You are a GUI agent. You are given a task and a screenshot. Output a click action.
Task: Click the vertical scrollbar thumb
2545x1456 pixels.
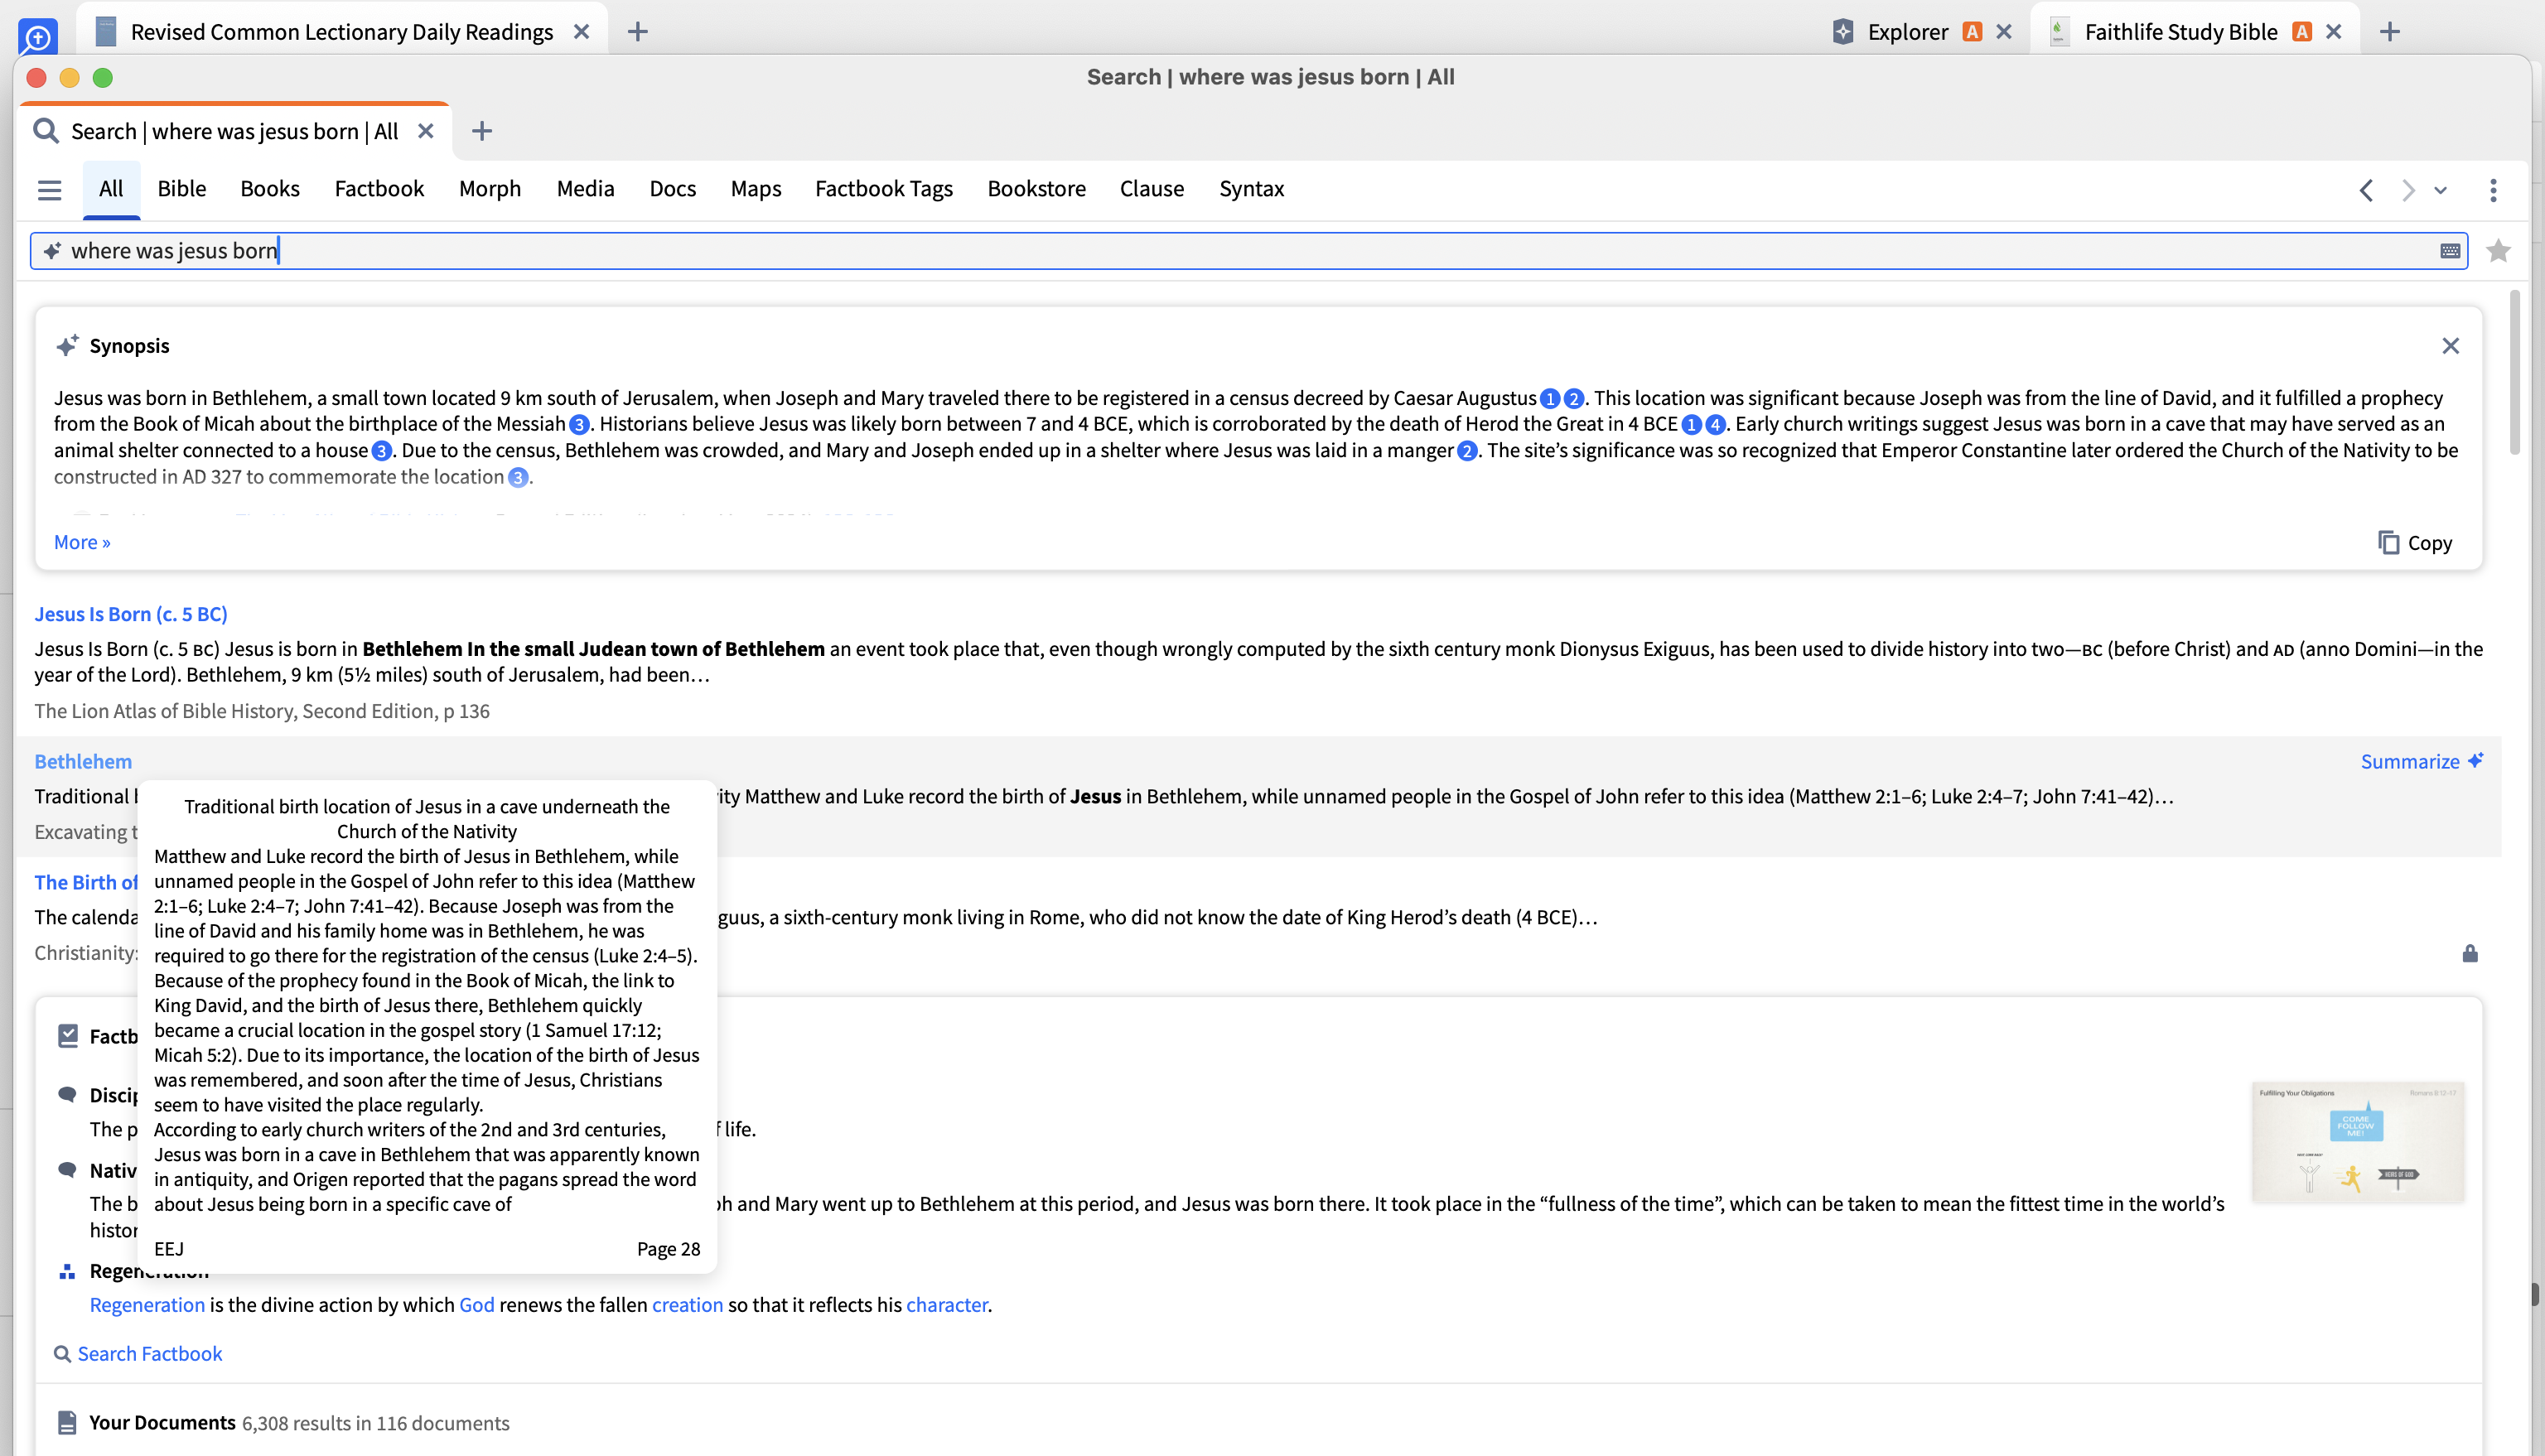pyautogui.click(x=2514, y=370)
